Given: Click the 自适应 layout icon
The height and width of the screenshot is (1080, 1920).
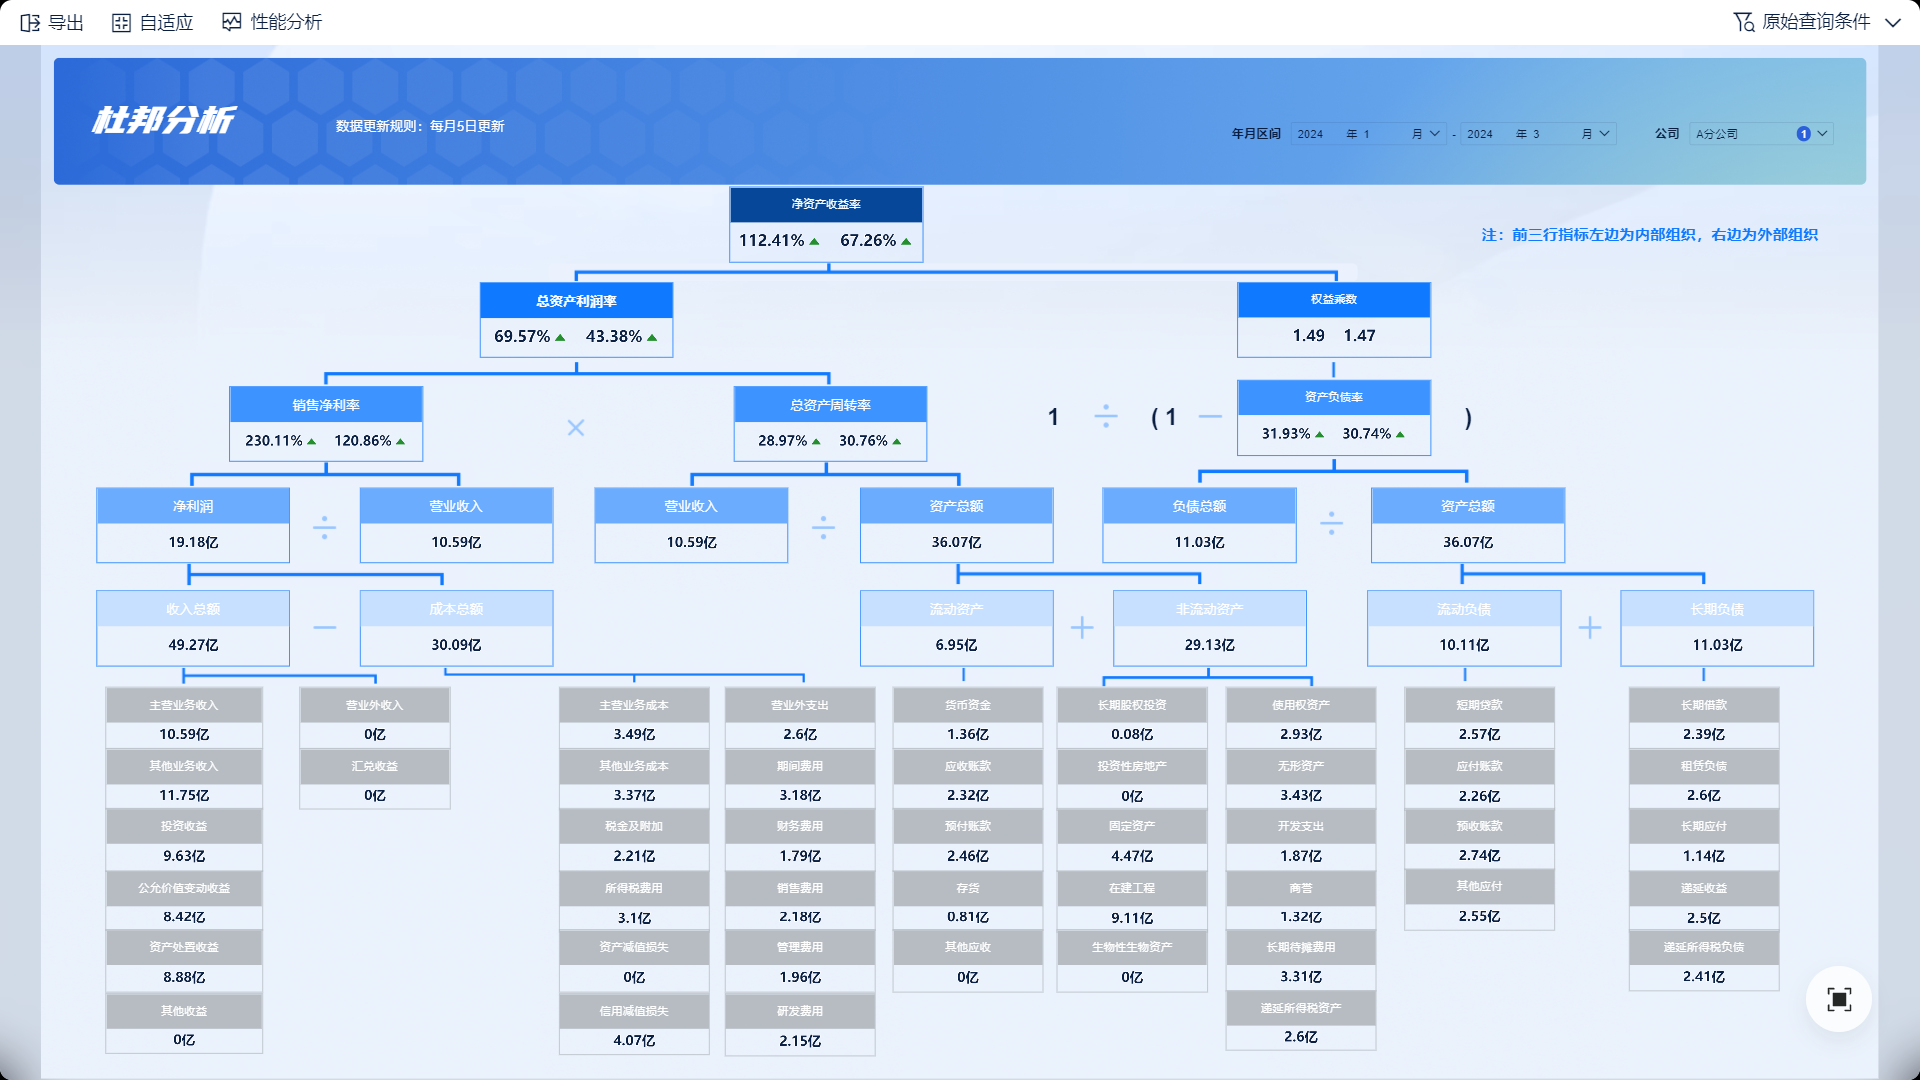Looking at the screenshot, I should (121, 22).
